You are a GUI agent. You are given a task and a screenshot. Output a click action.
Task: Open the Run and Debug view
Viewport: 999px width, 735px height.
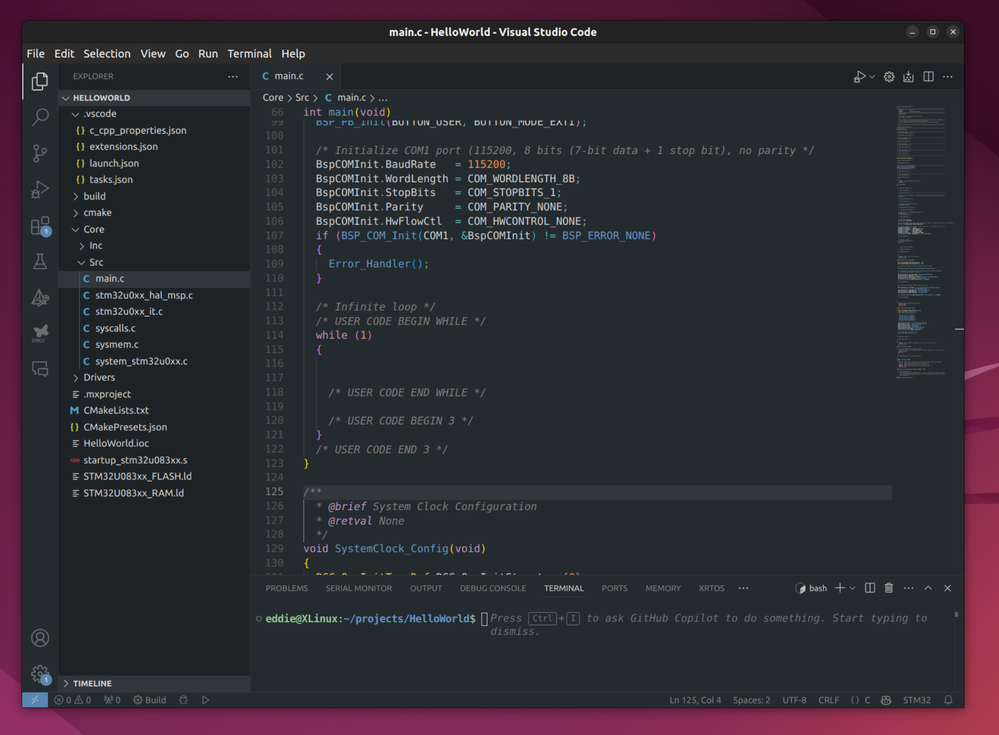(x=40, y=189)
